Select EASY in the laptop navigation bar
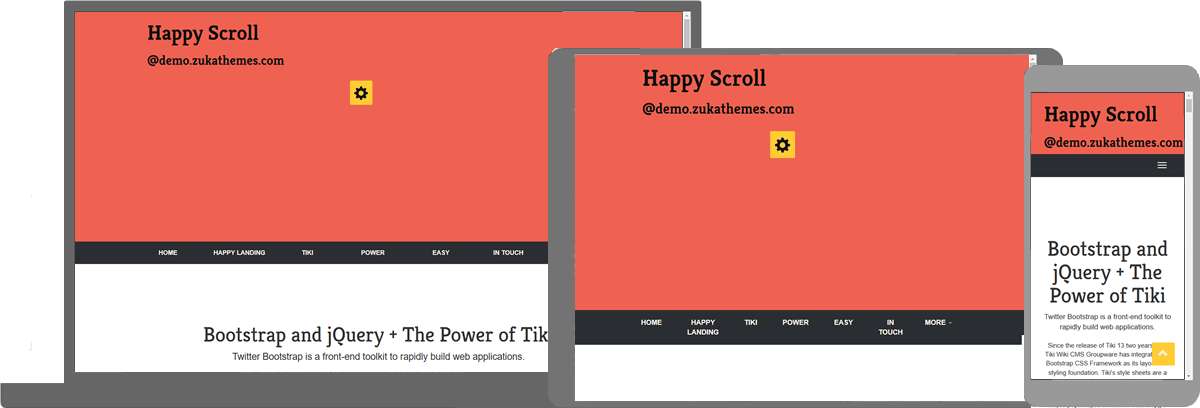1200x408 pixels. click(x=441, y=253)
